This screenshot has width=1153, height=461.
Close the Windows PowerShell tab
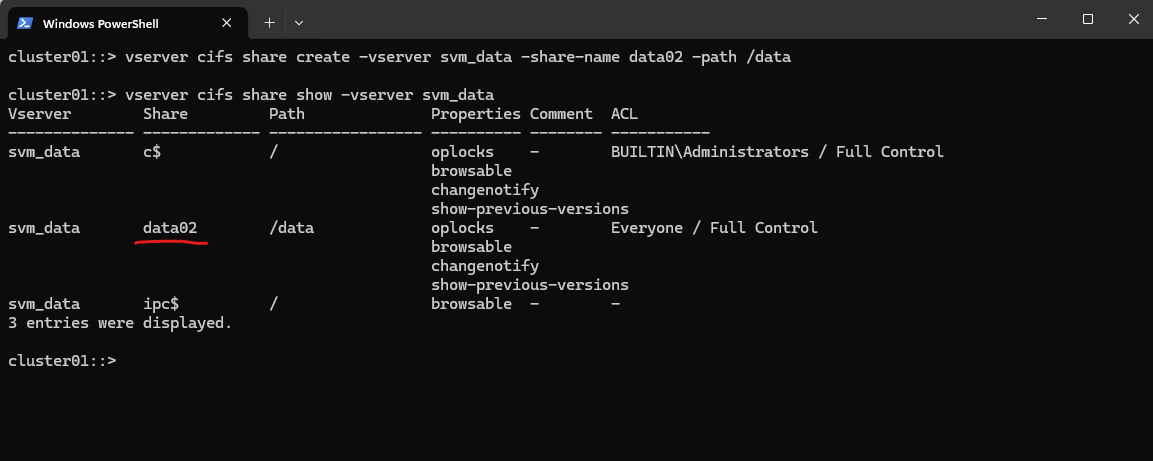click(226, 23)
